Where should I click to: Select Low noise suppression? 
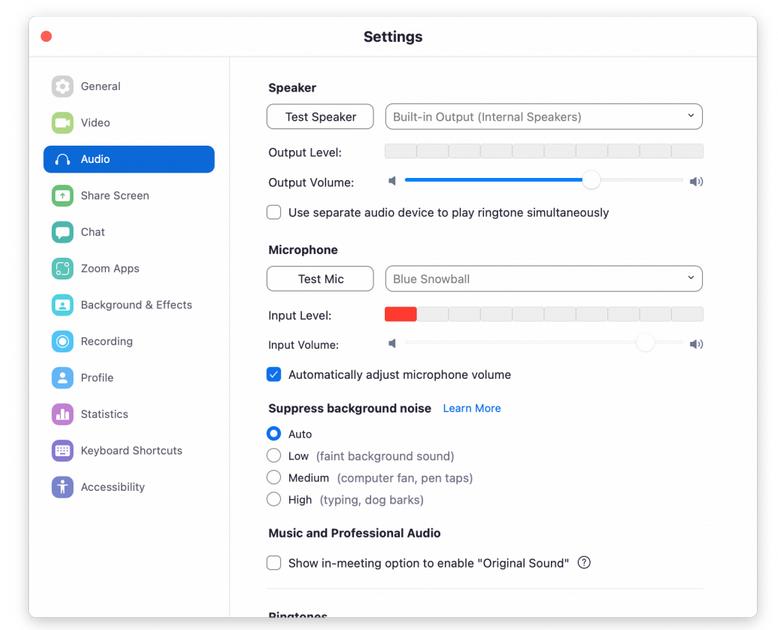(x=274, y=455)
